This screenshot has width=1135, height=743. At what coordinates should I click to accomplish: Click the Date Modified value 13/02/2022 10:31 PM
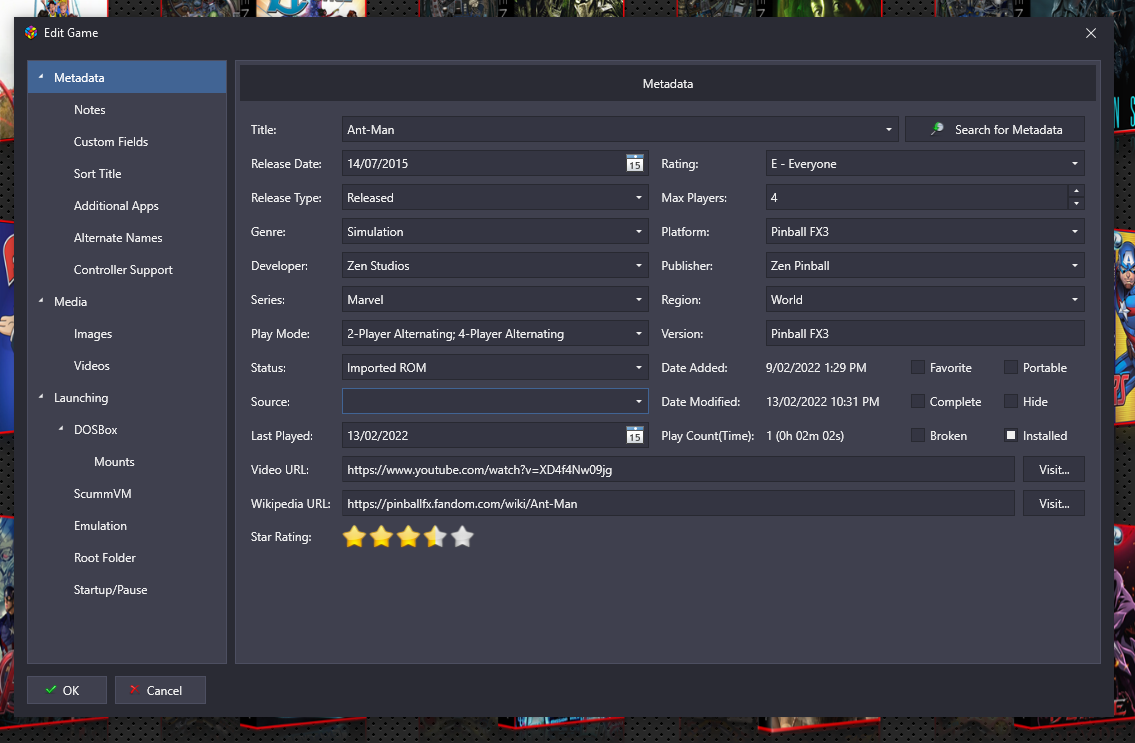coord(822,402)
